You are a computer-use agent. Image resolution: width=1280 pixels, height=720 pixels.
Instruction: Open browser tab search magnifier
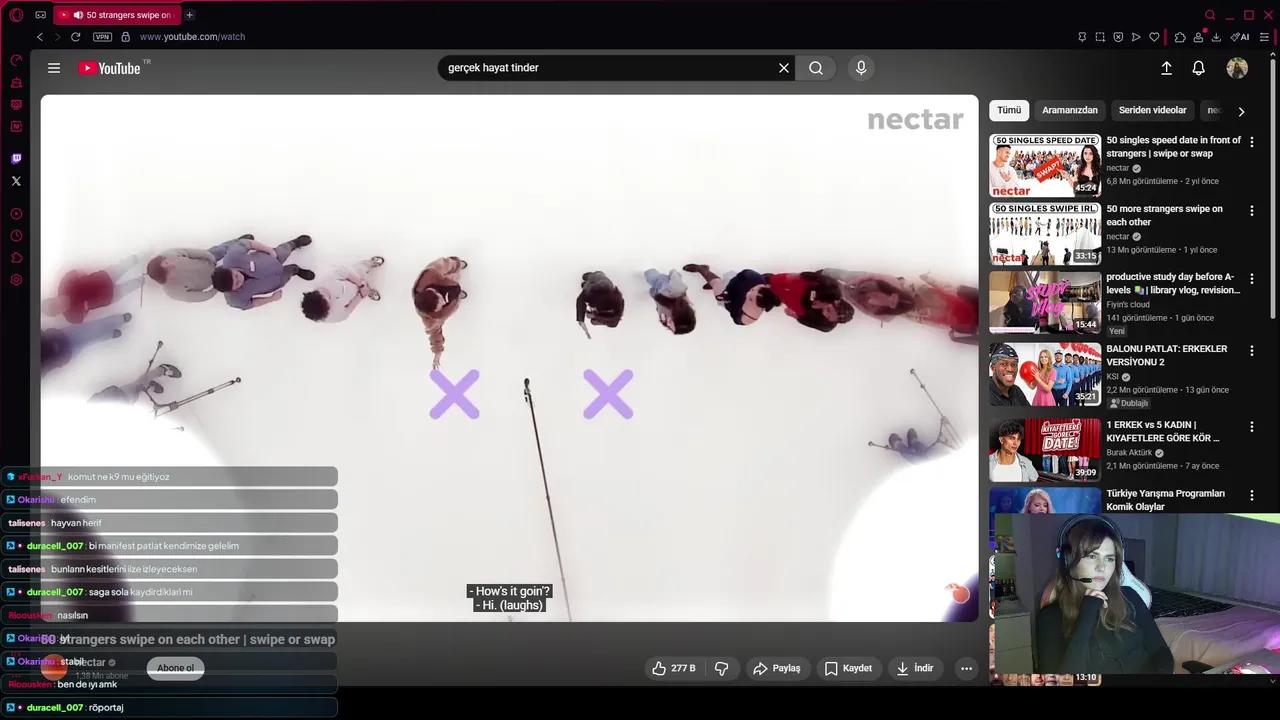tap(1210, 15)
